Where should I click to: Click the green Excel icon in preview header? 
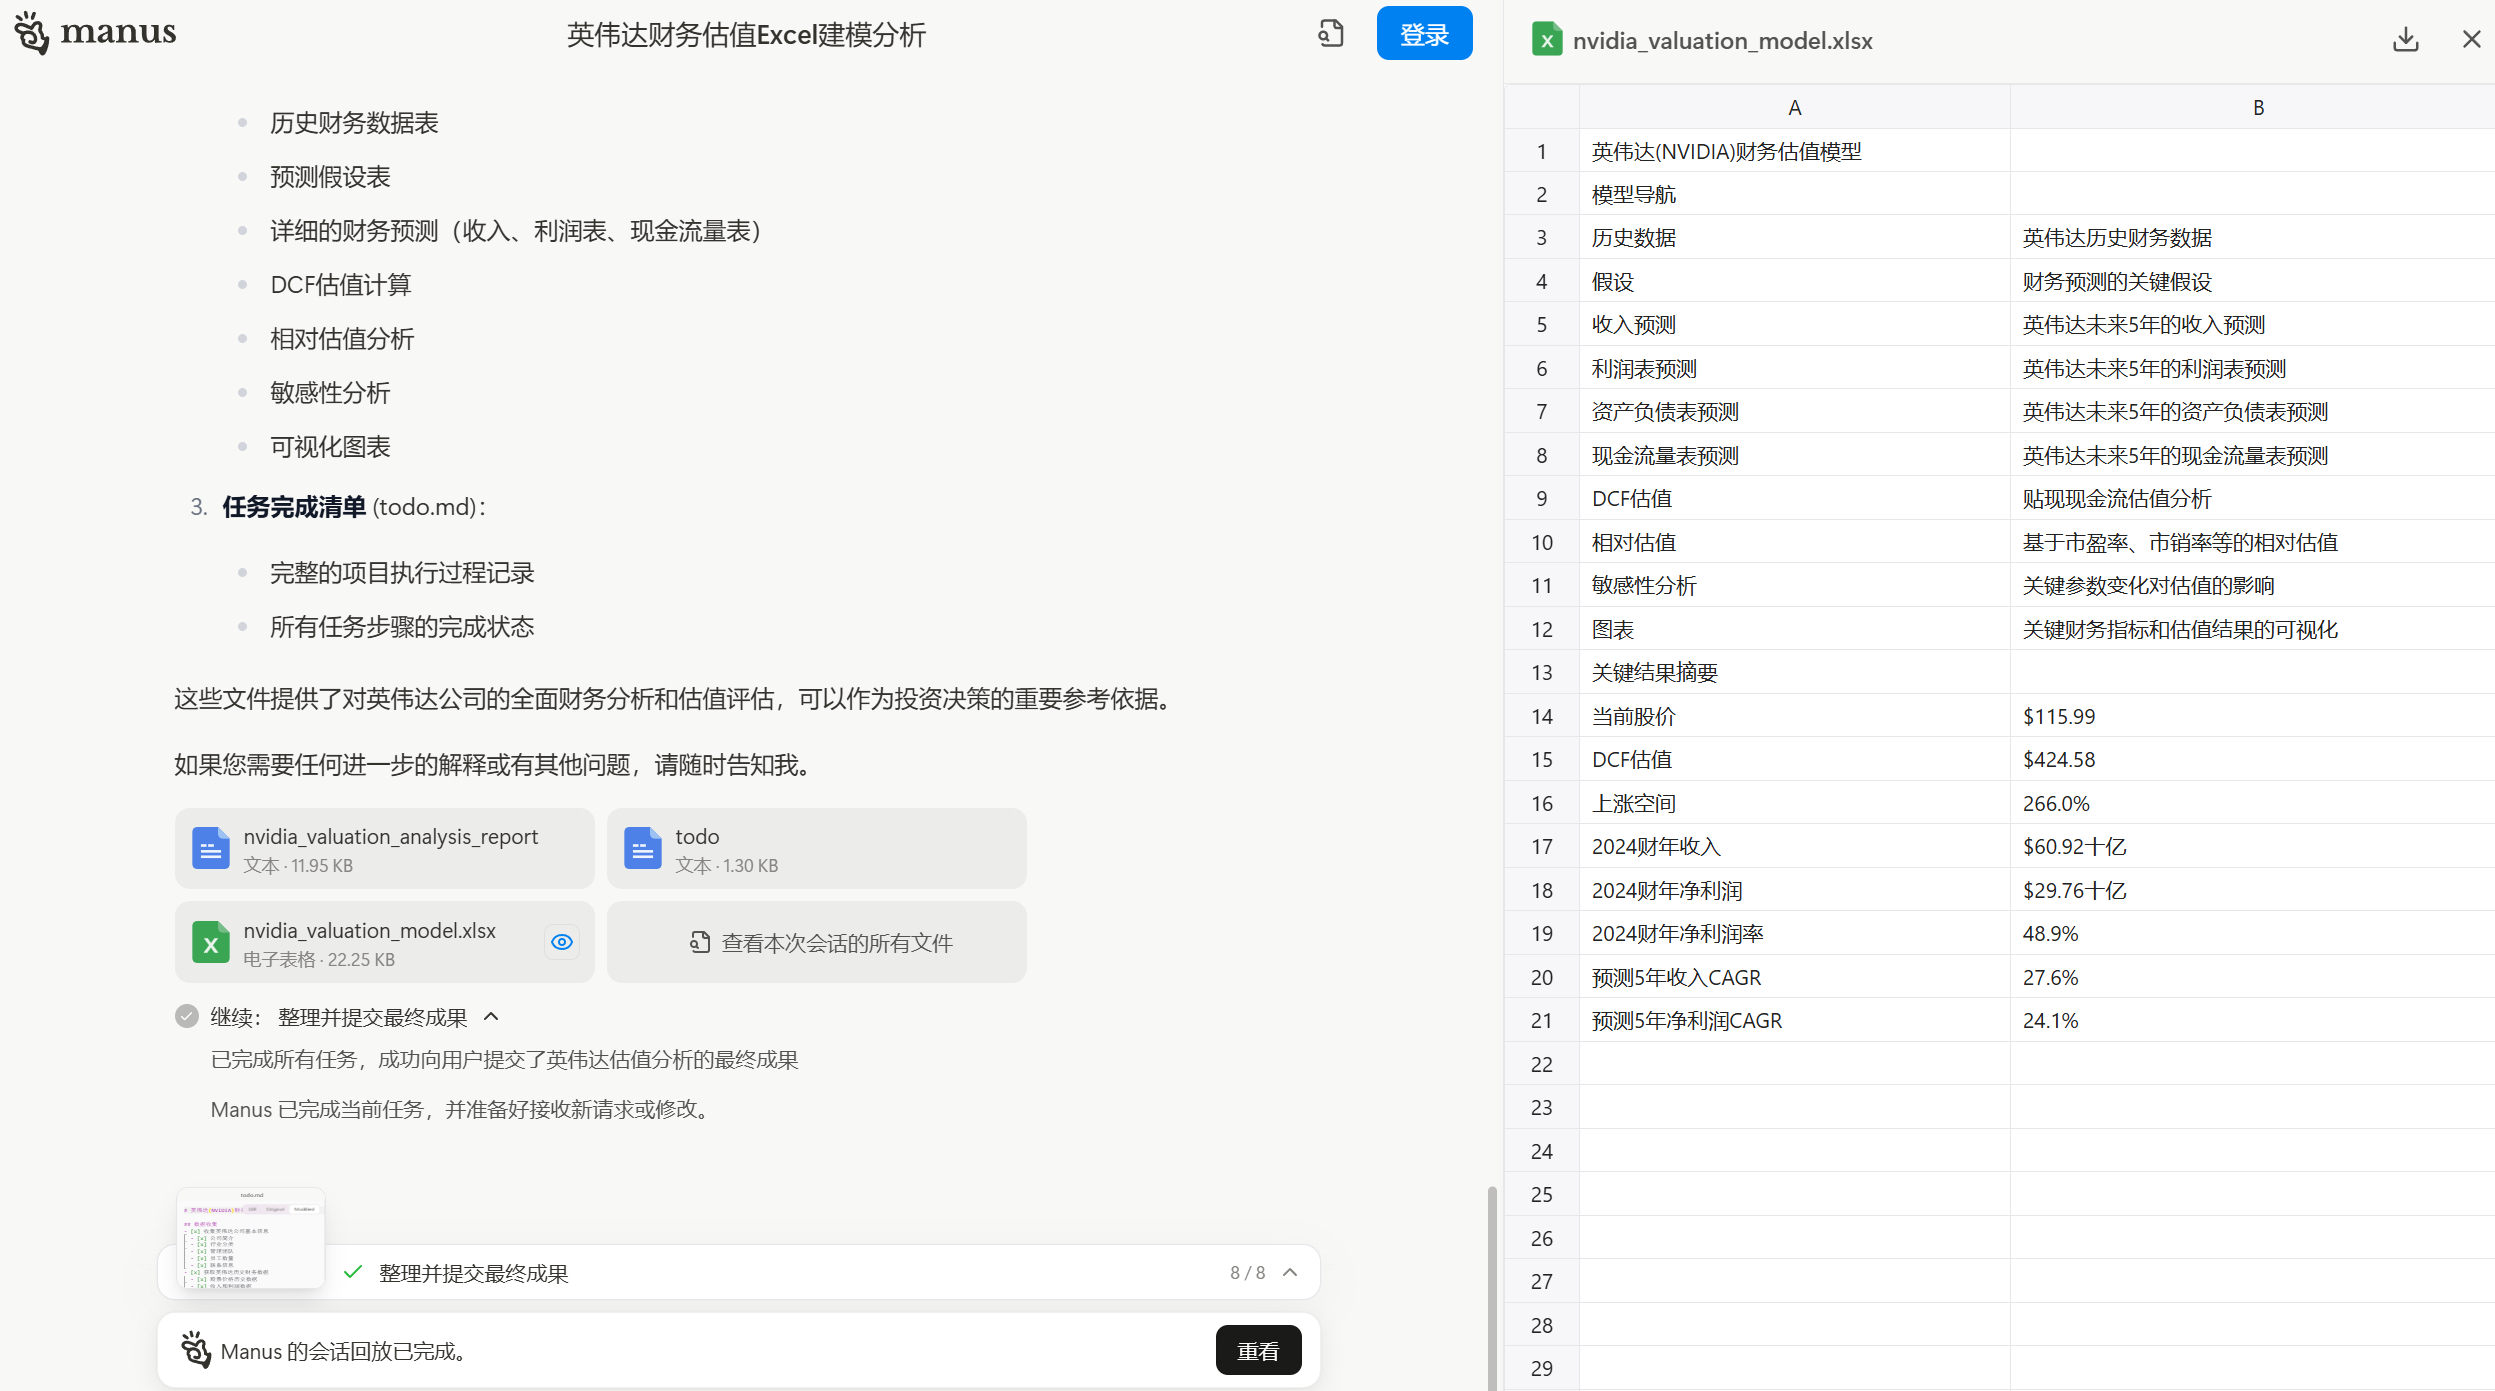coord(1546,40)
